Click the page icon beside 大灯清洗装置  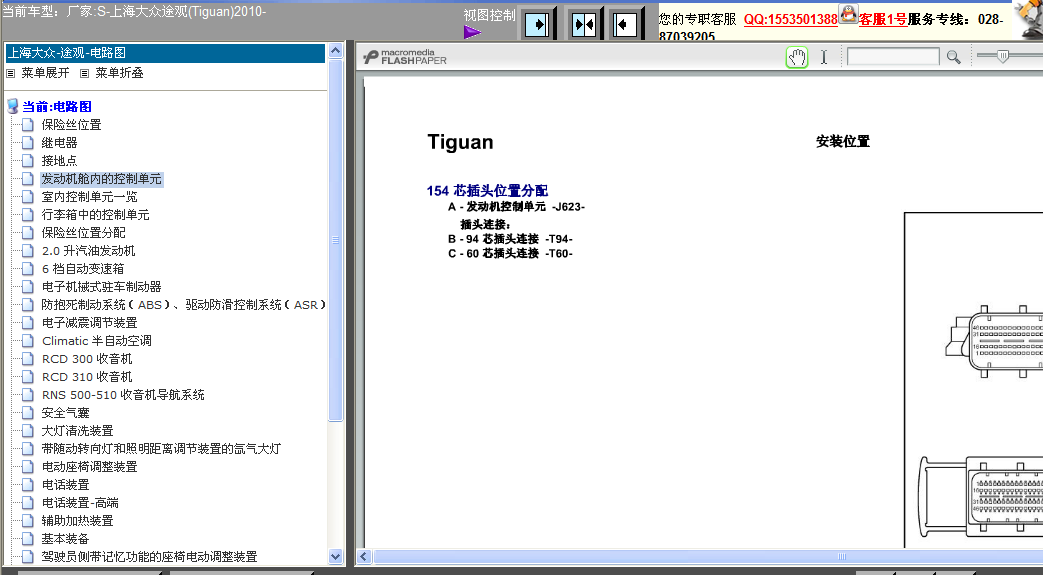27,431
